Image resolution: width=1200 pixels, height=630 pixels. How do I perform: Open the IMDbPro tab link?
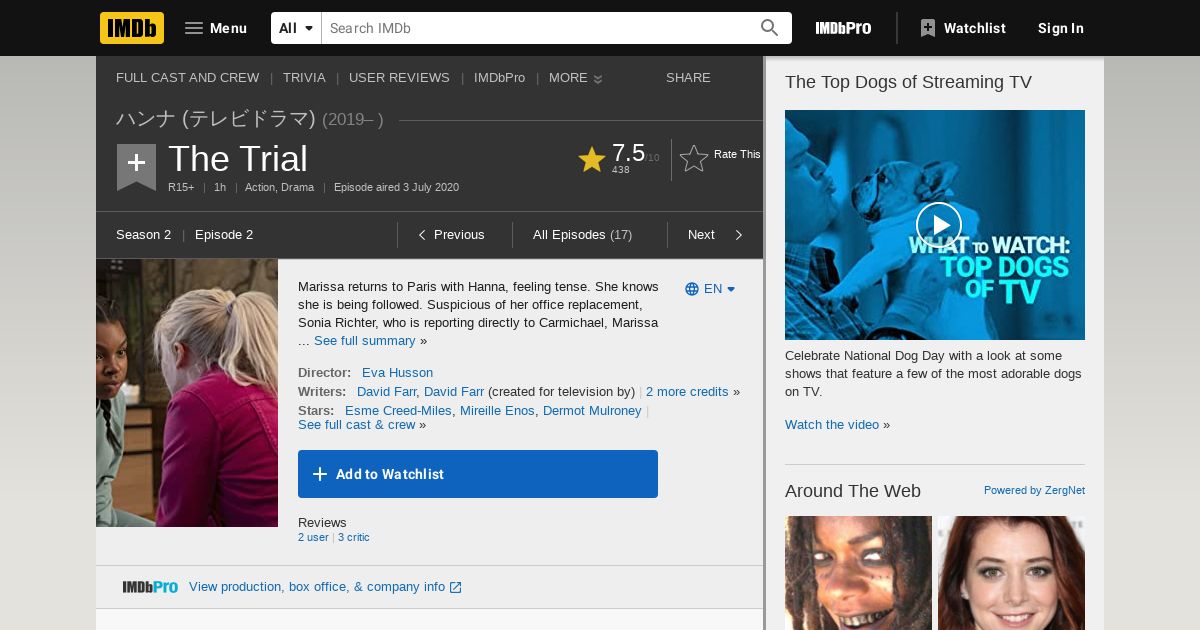(x=499, y=77)
